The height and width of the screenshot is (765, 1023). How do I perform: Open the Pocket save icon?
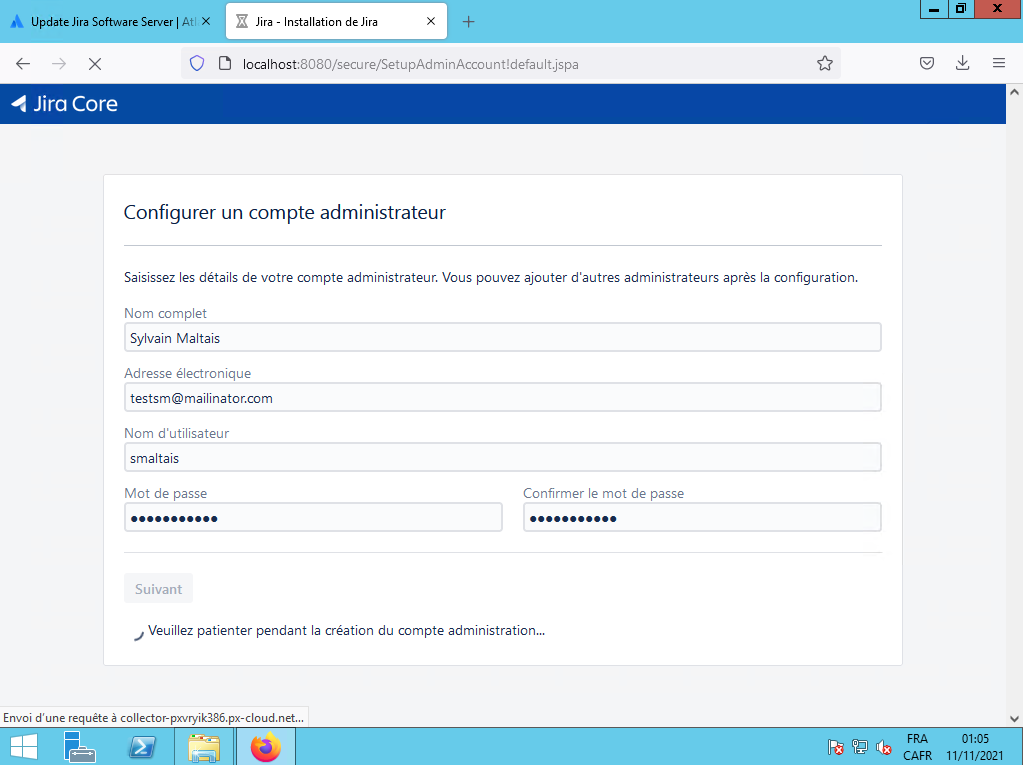click(927, 63)
